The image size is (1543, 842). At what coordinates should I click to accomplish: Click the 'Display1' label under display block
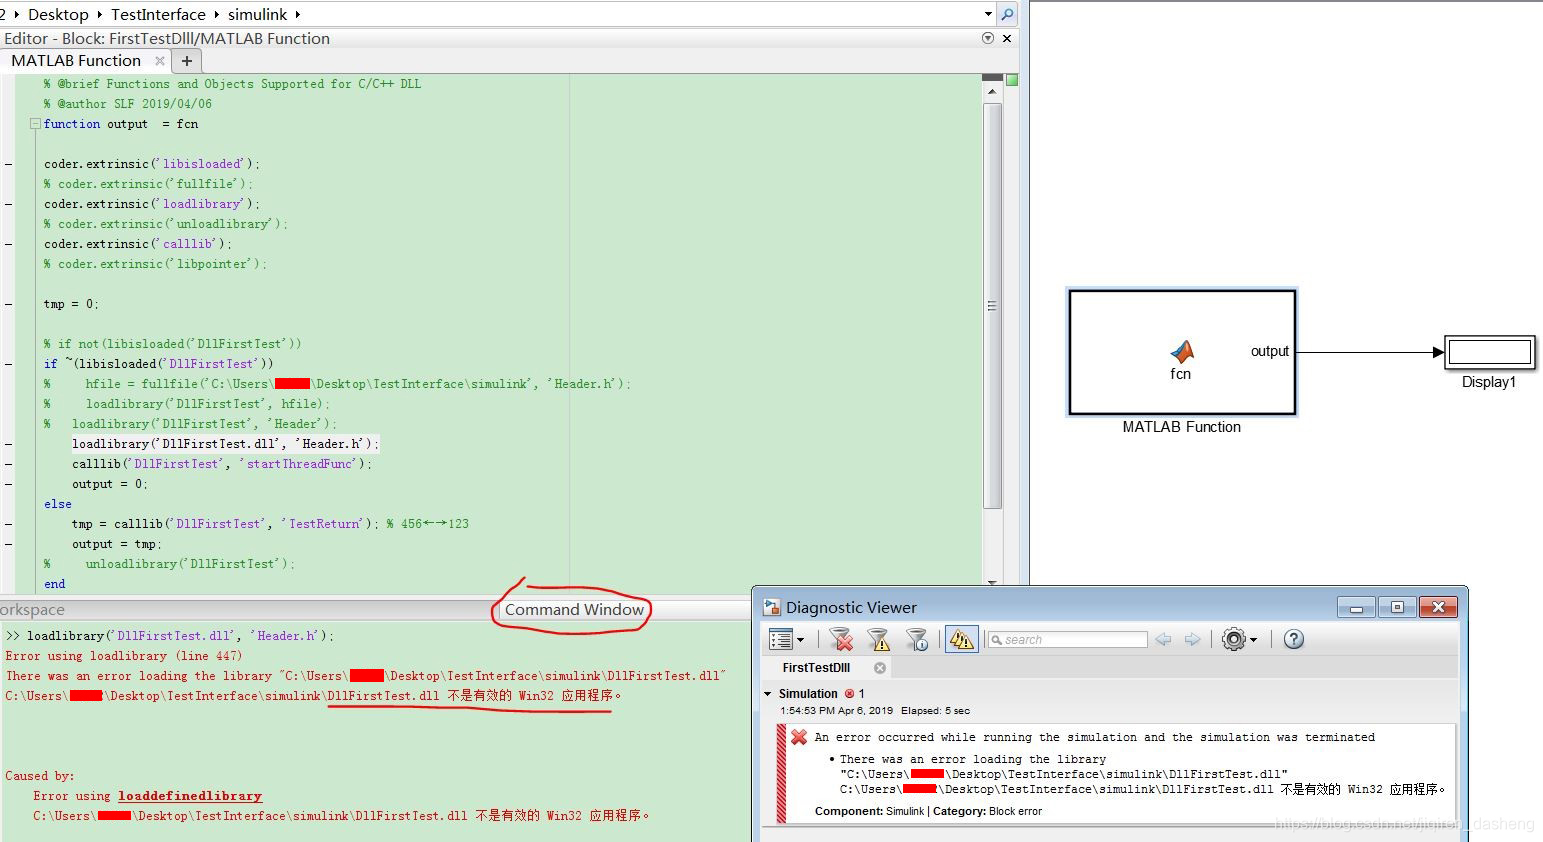[x=1489, y=382]
